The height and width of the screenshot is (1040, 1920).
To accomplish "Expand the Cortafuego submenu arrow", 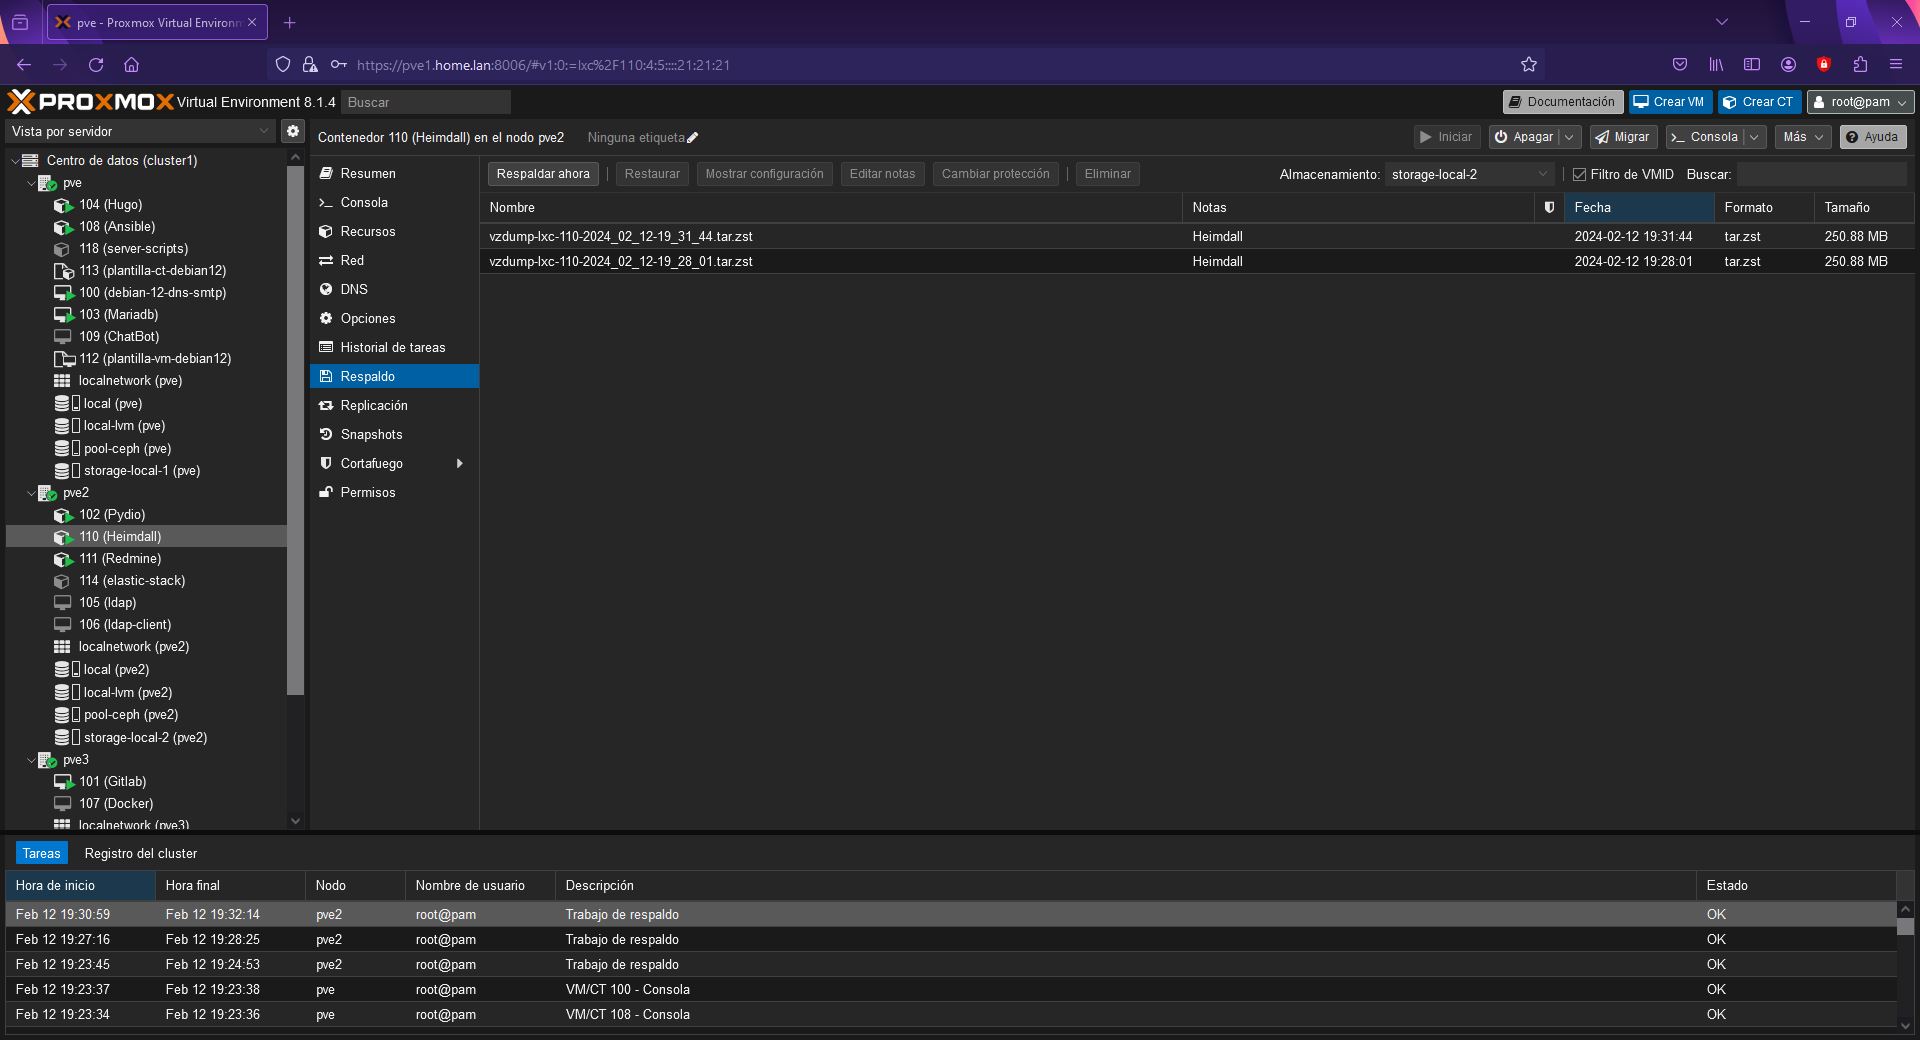I will click(460, 464).
